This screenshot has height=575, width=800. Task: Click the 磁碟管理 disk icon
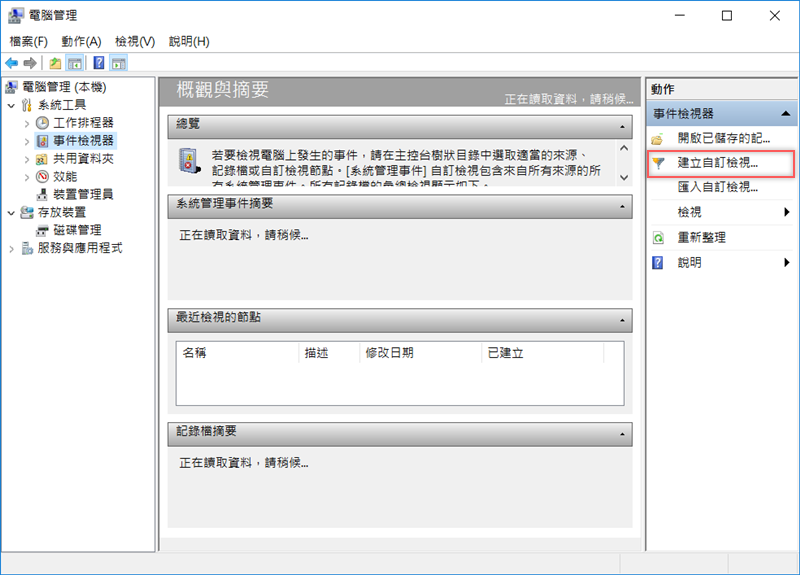point(42,231)
